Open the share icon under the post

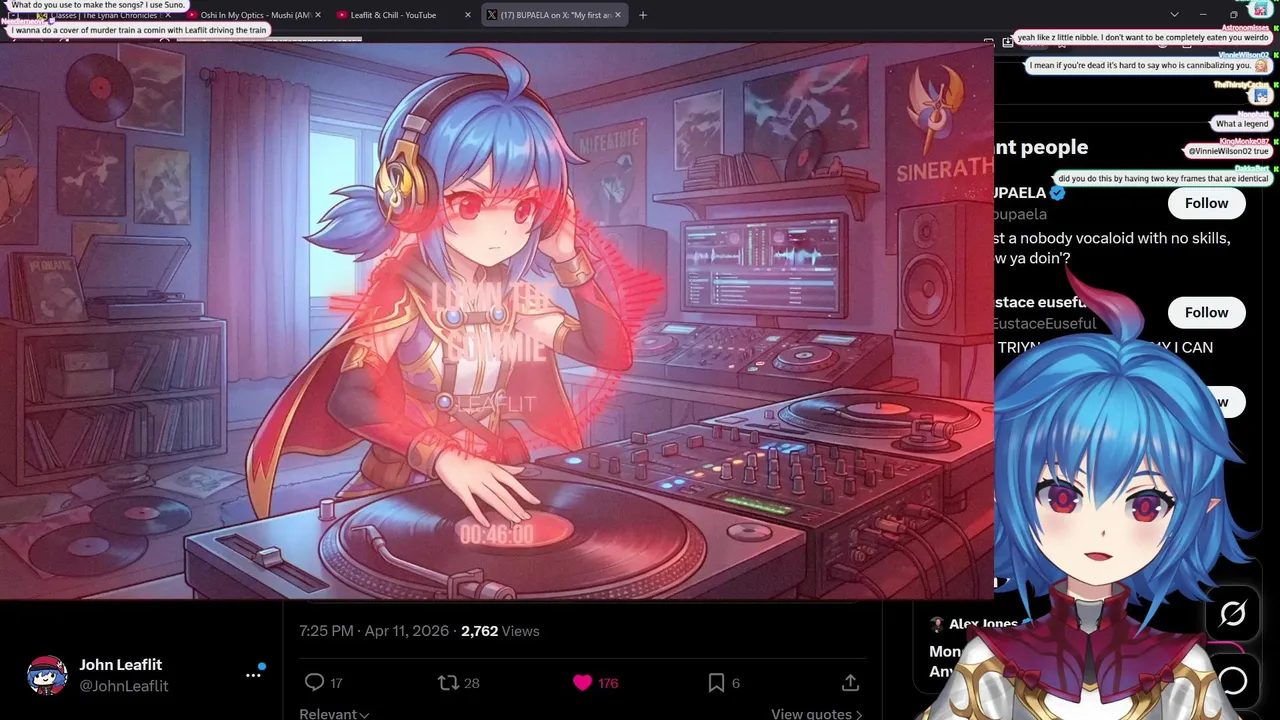850,682
